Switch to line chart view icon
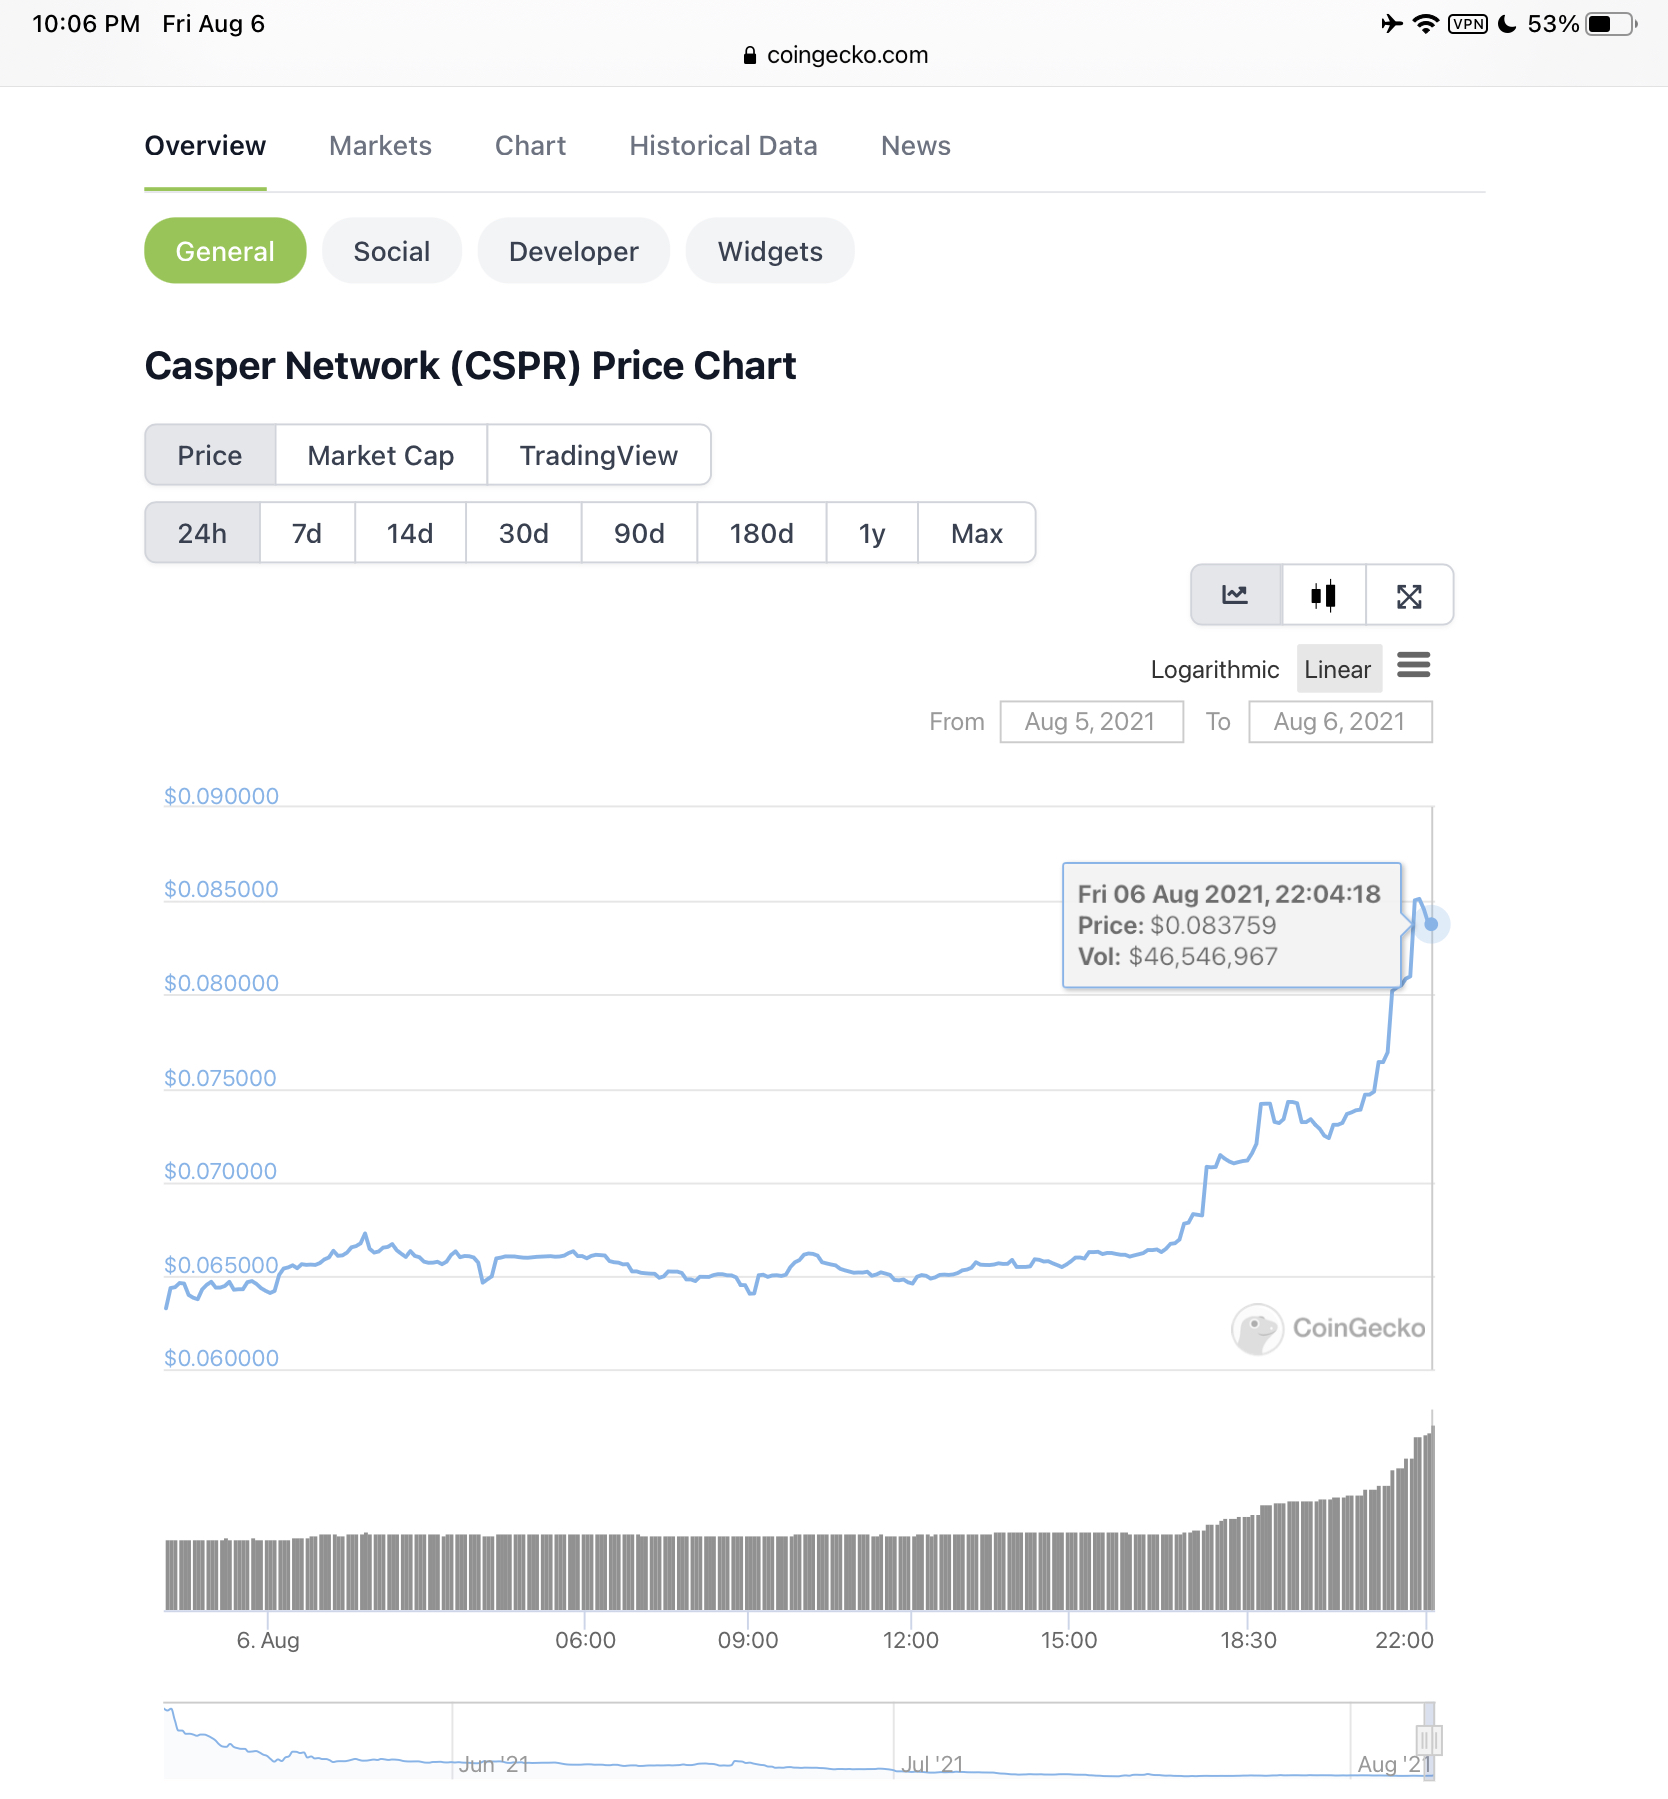The height and width of the screenshot is (1799, 1668). pos(1236,596)
